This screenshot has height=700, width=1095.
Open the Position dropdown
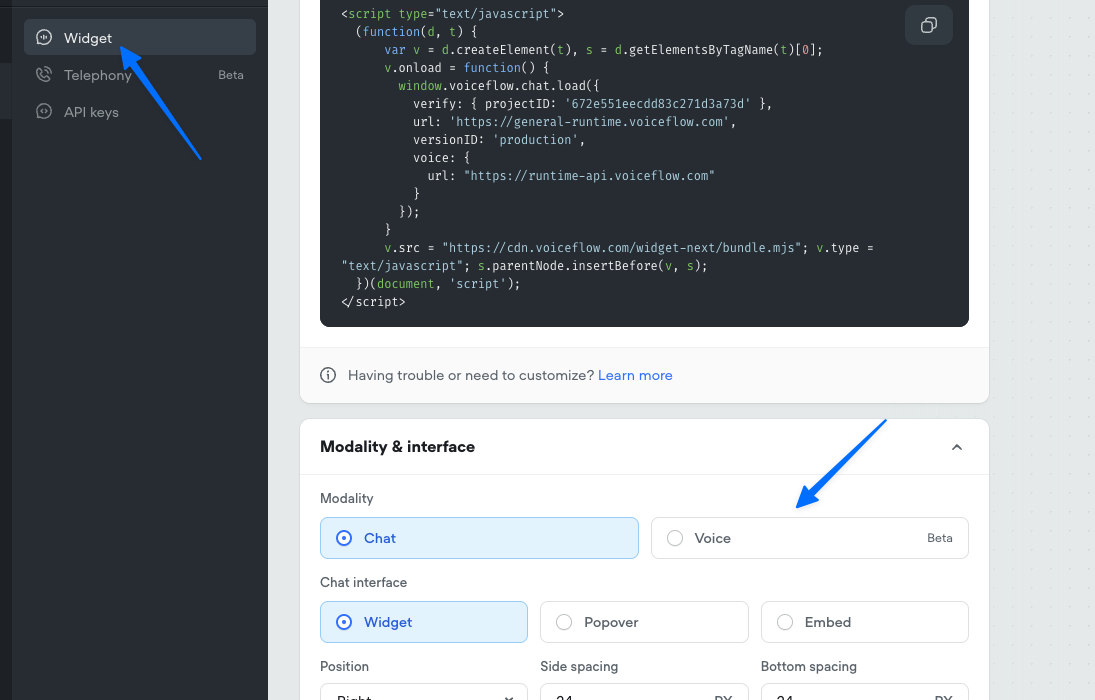click(x=424, y=693)
